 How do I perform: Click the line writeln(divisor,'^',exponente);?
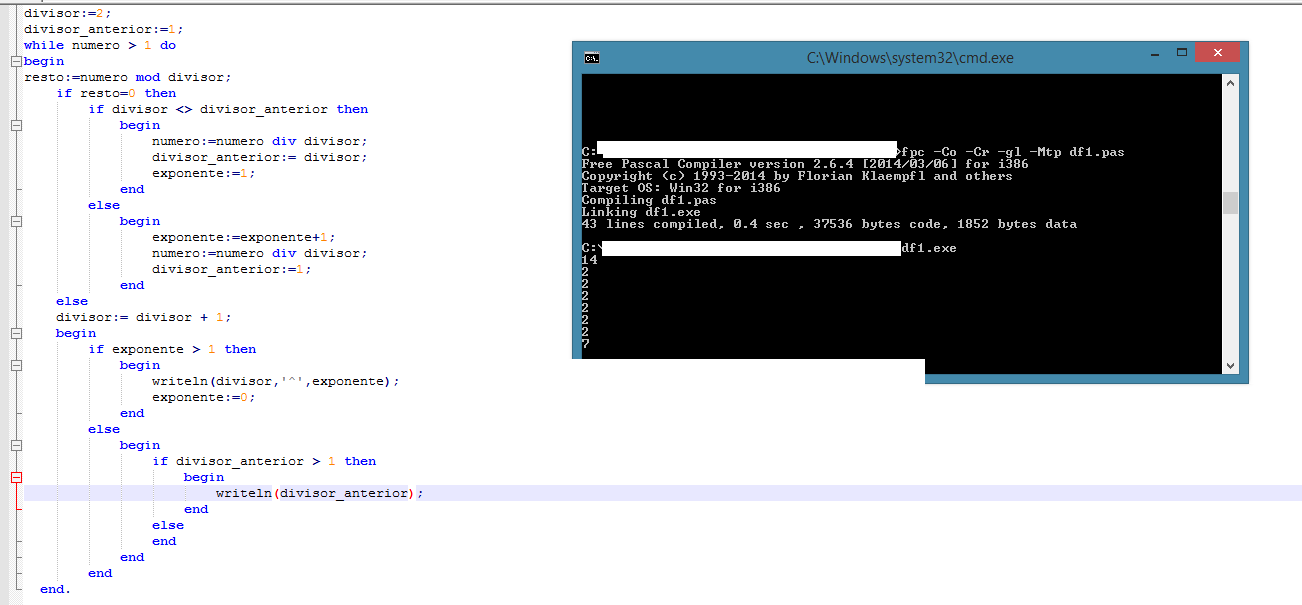[x=276, y=381]
